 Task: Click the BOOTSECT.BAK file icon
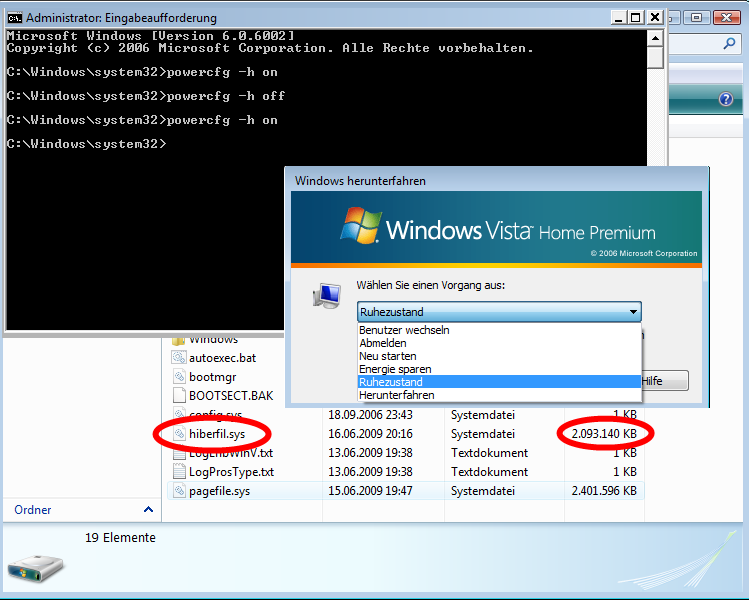(x=179, y=396)
